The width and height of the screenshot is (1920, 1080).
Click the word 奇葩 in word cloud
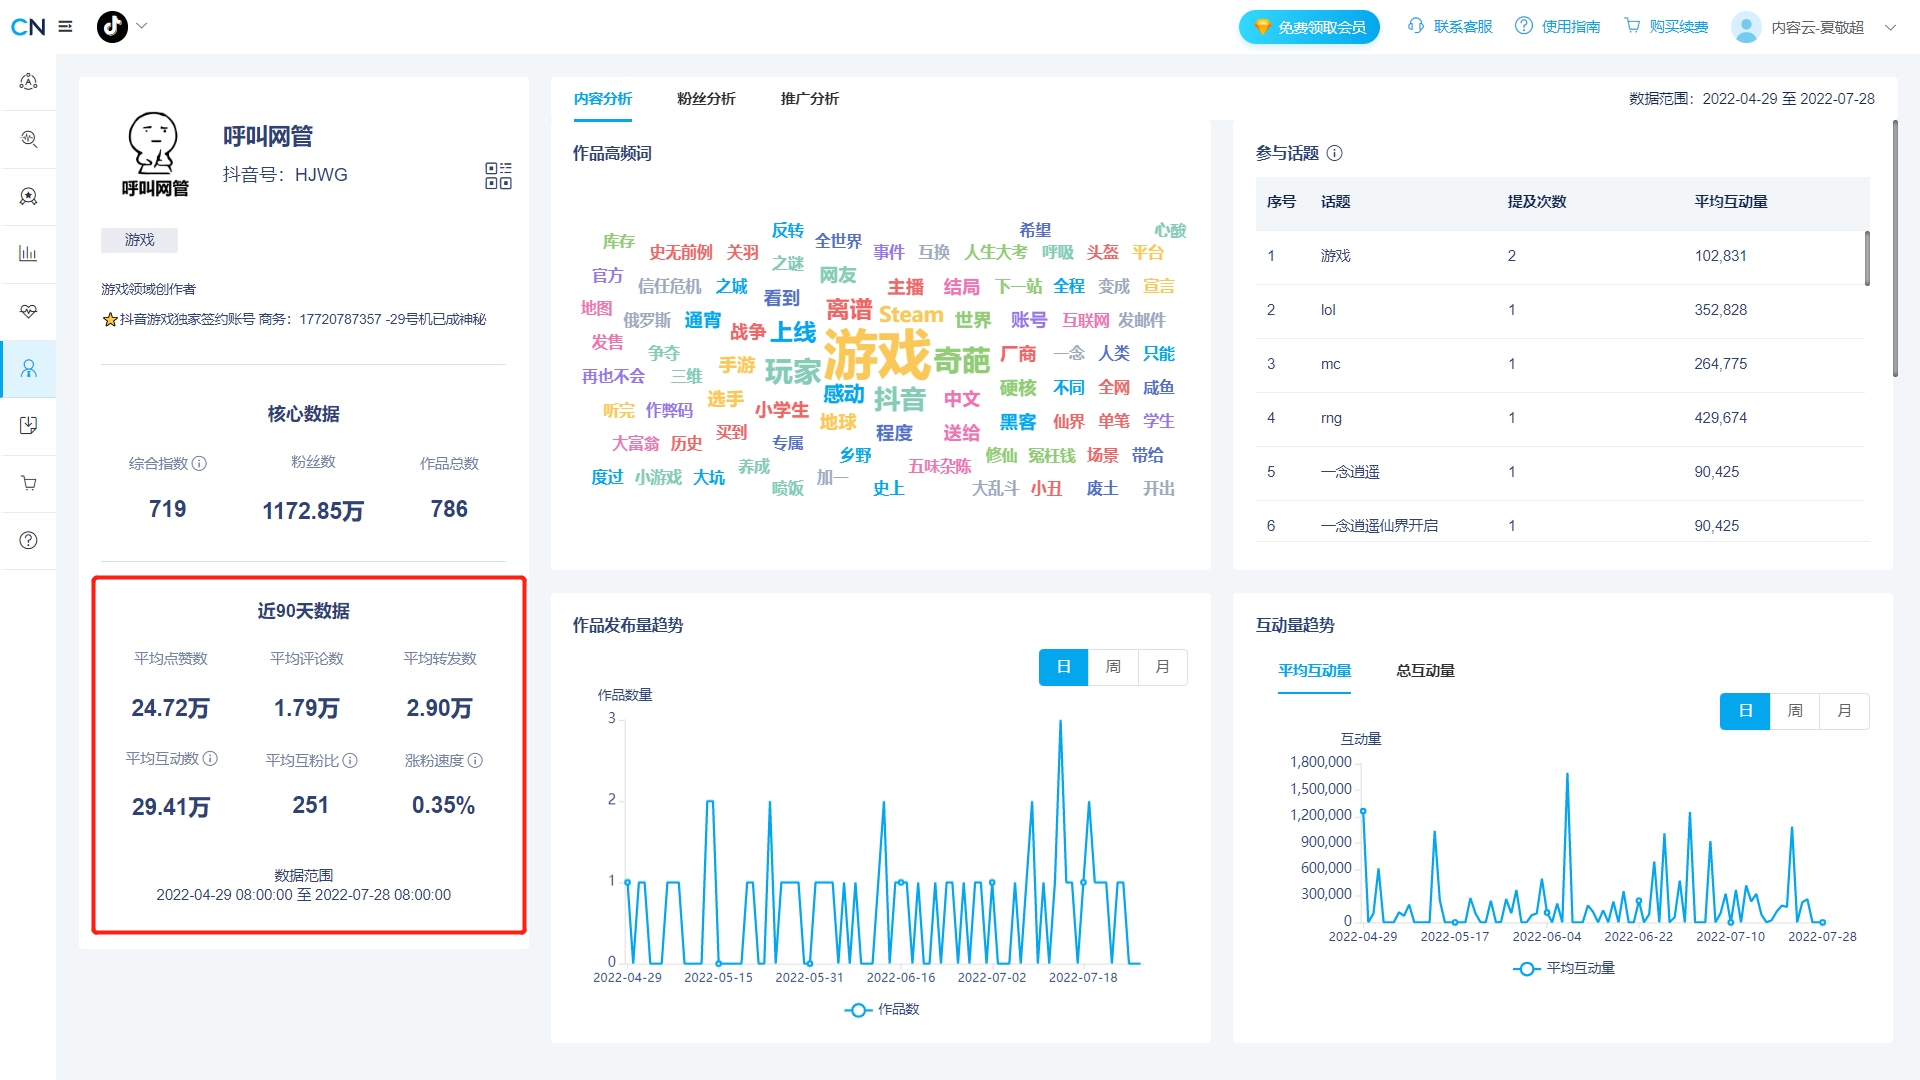point(962,360)
